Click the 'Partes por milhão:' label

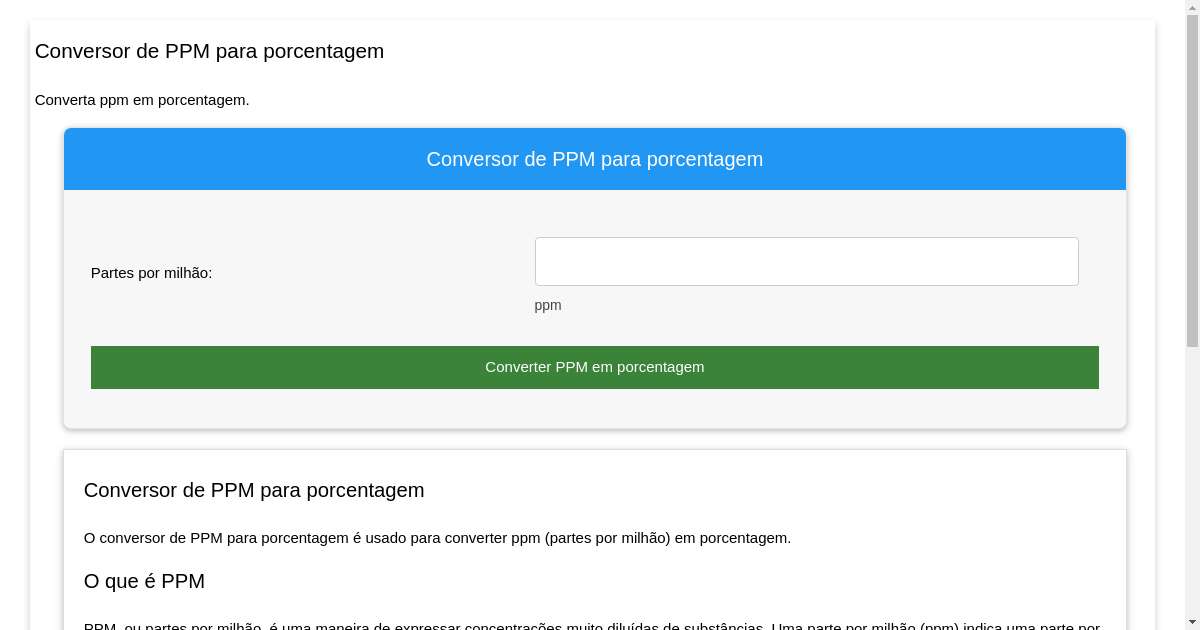(x=151, y=273)
